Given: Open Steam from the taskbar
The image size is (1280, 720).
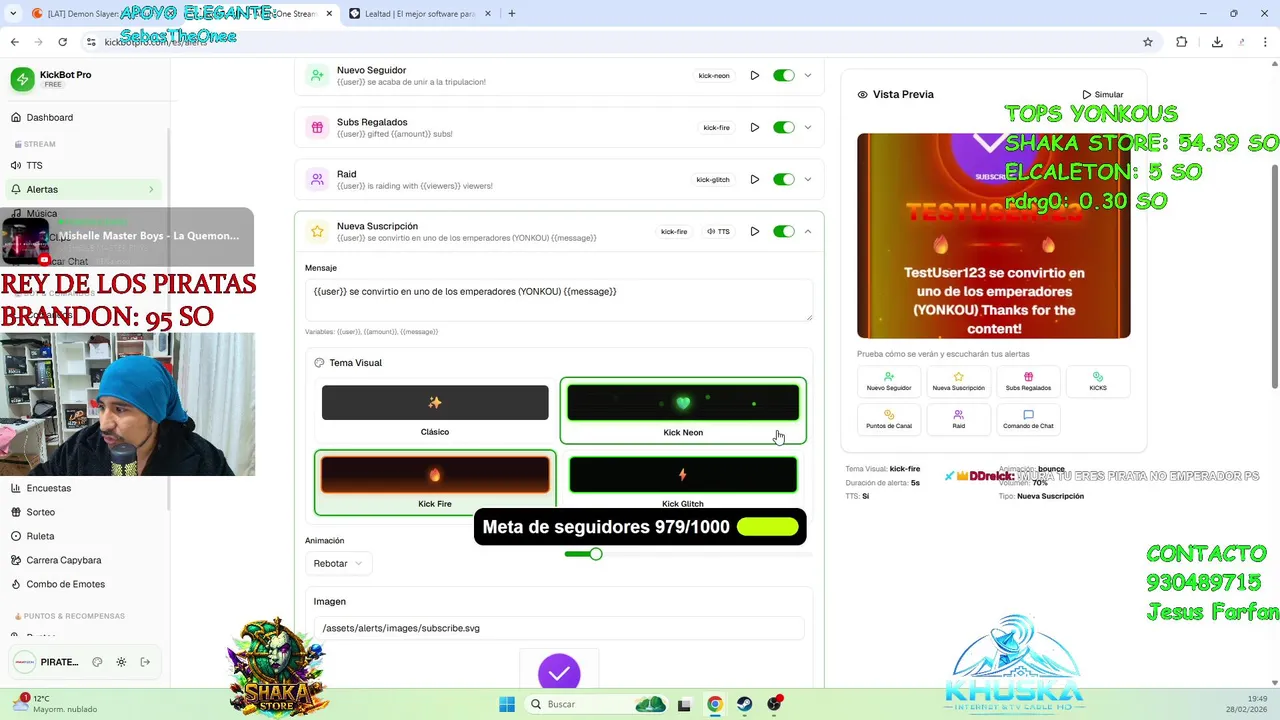Looking at the screenshot, I should [x=744, y=704].
